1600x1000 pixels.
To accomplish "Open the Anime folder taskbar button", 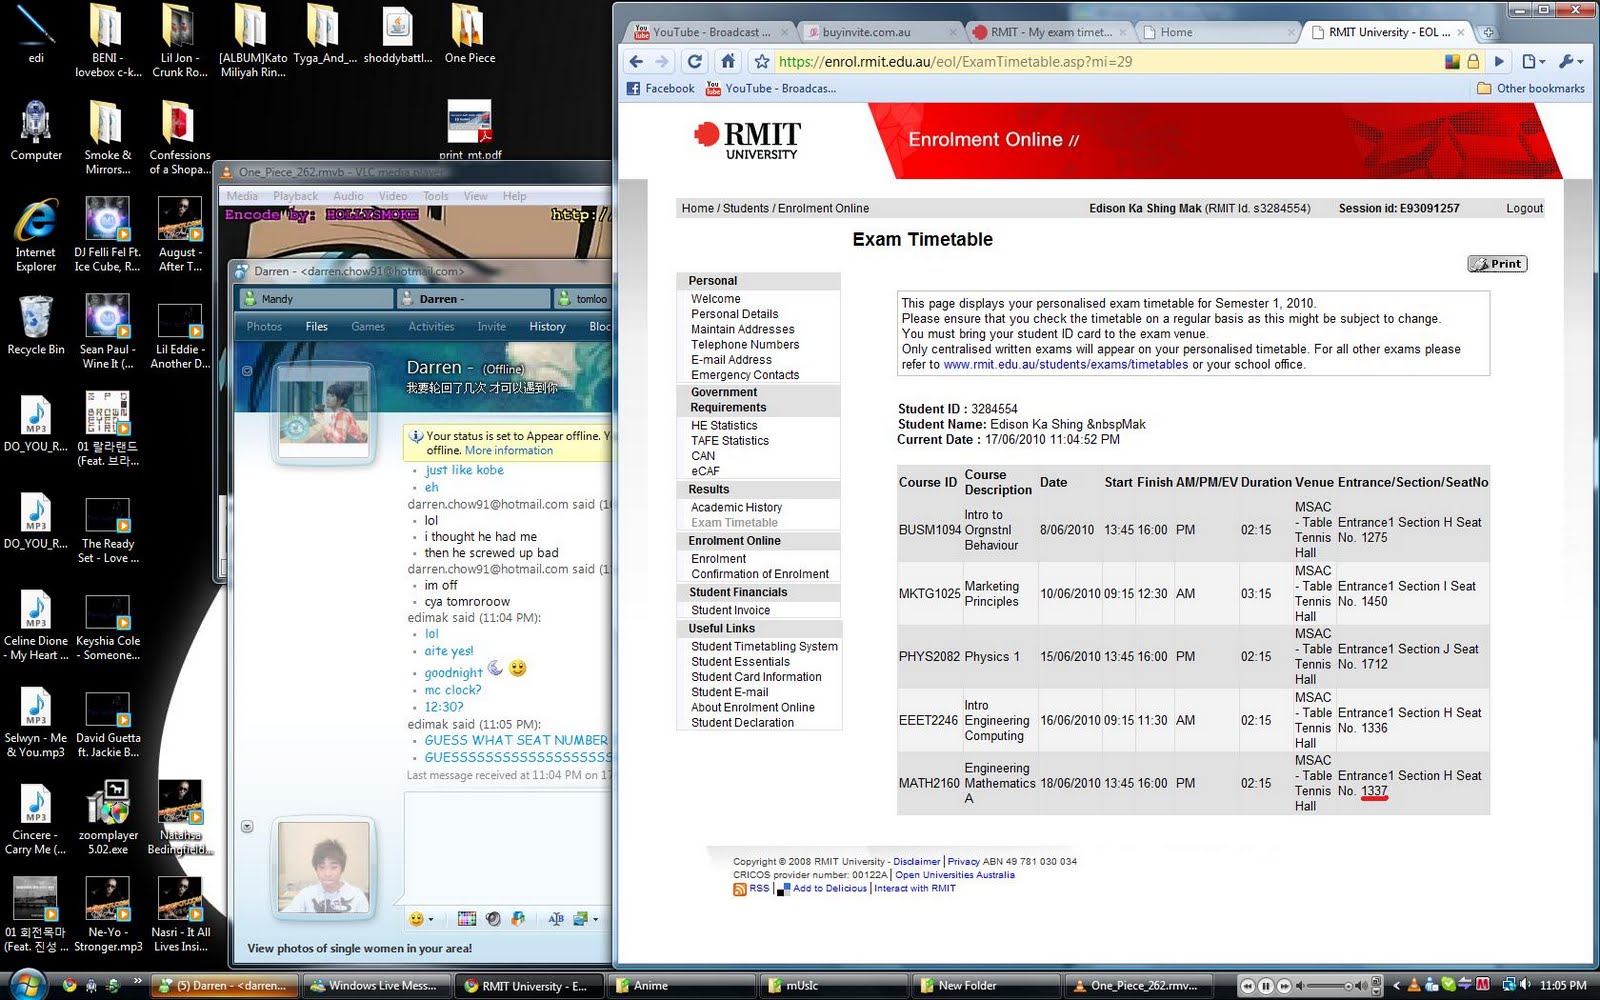I will (684, 986).
